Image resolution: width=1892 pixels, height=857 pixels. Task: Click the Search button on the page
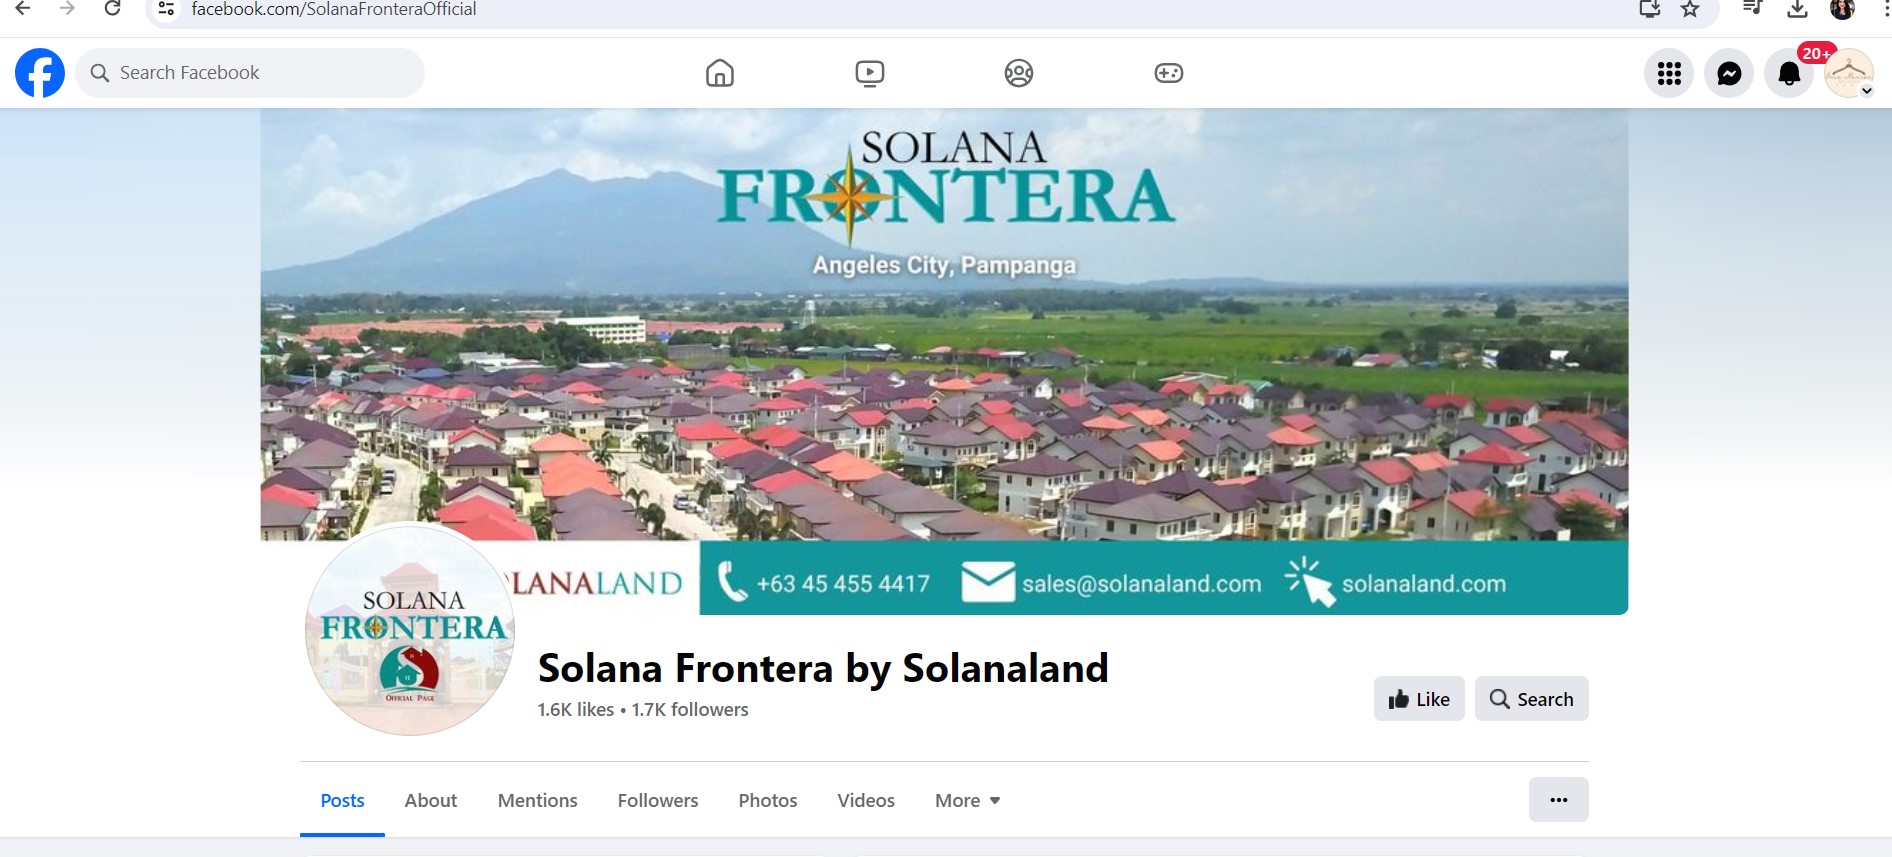[x=1531, y=699]
